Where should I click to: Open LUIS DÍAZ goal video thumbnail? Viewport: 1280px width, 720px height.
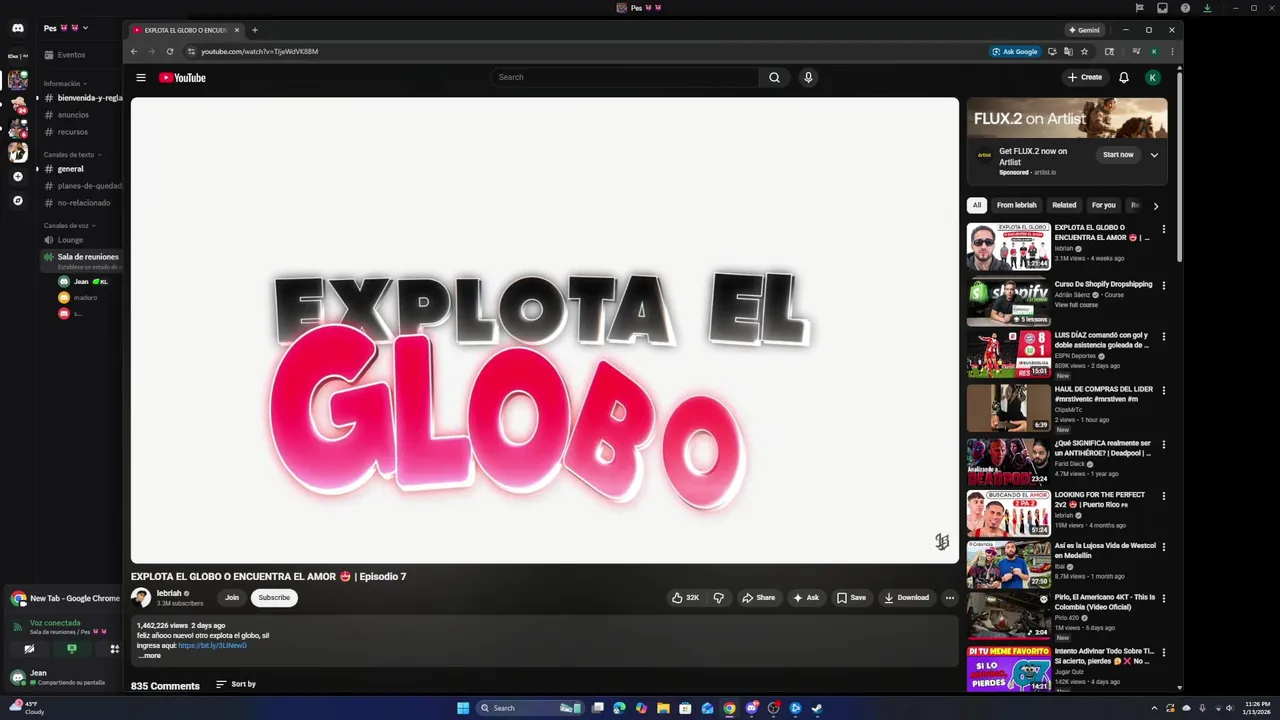pos(1008,355)
